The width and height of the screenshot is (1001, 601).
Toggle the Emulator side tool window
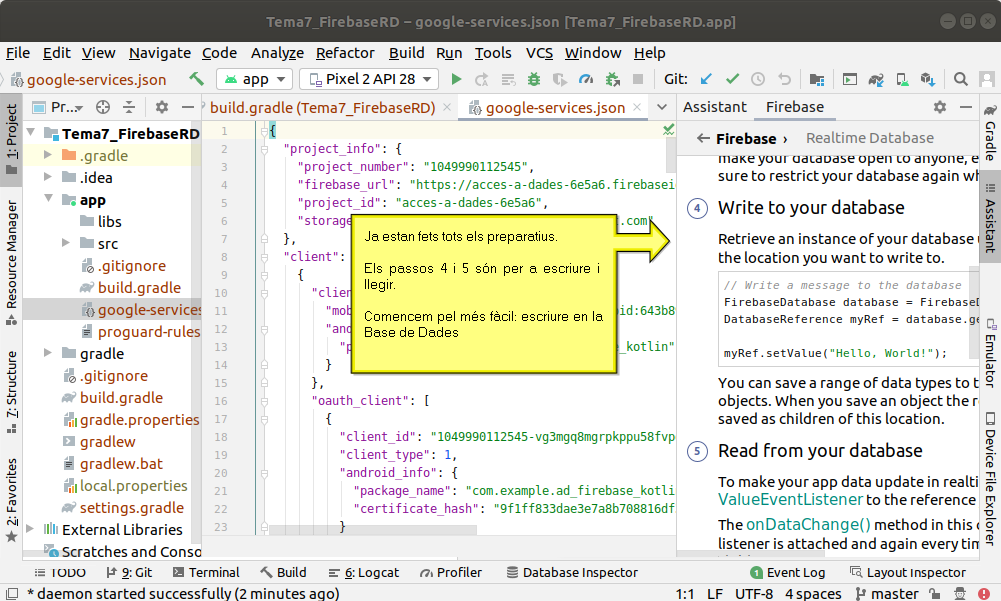point(990,353)
